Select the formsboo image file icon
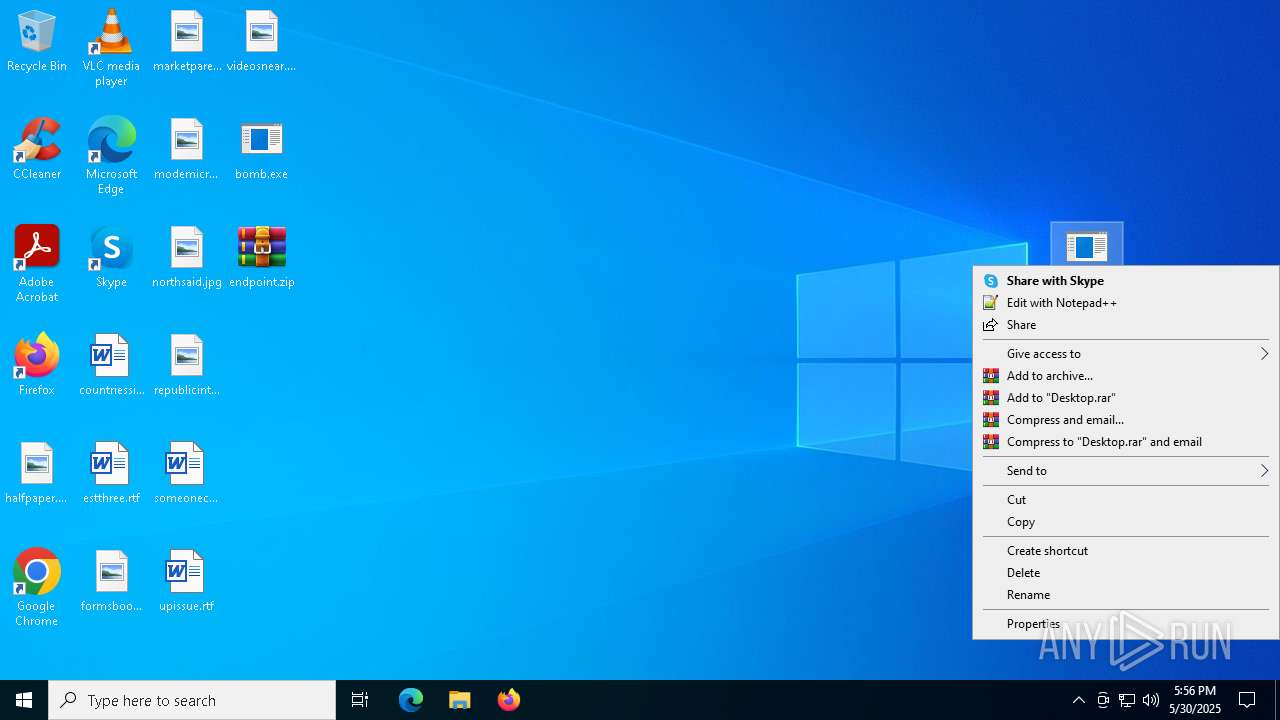 (111, 582)
